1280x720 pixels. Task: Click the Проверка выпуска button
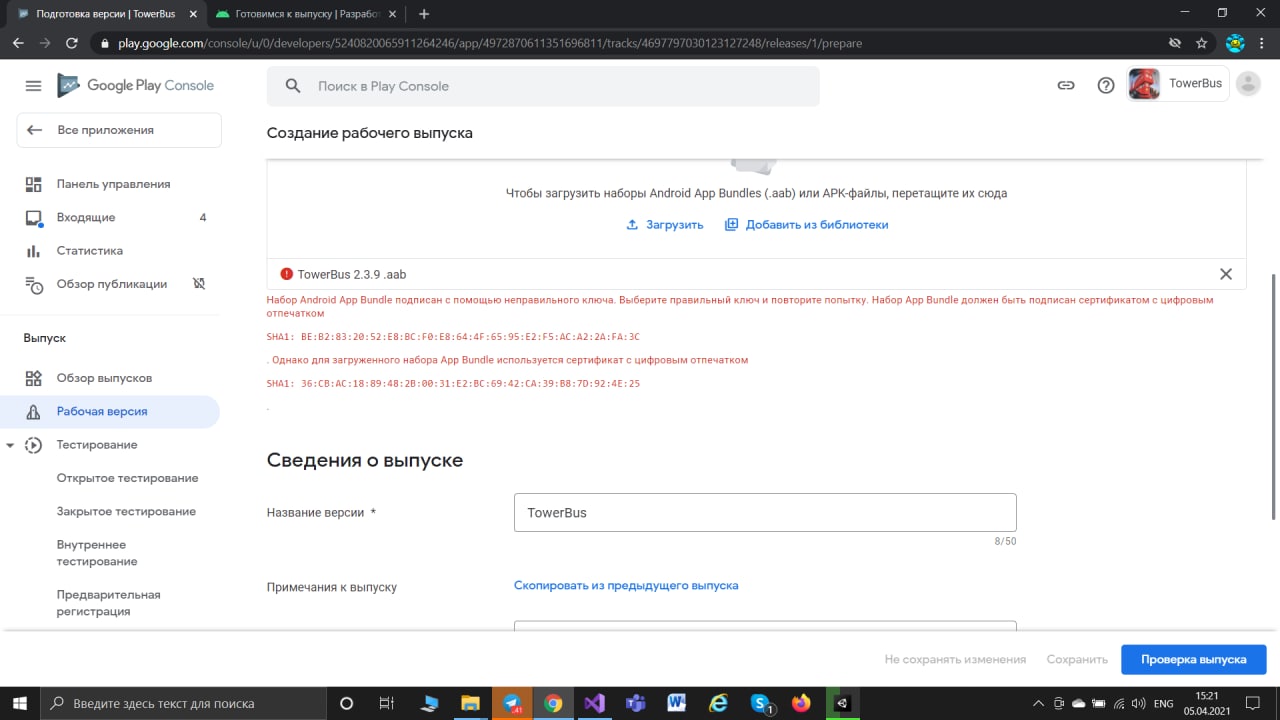pyautogui.click(x=1194, y=659)
